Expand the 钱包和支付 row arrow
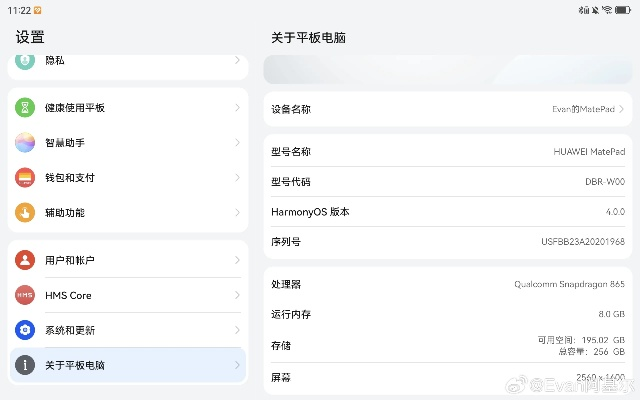 coord(237,178)
